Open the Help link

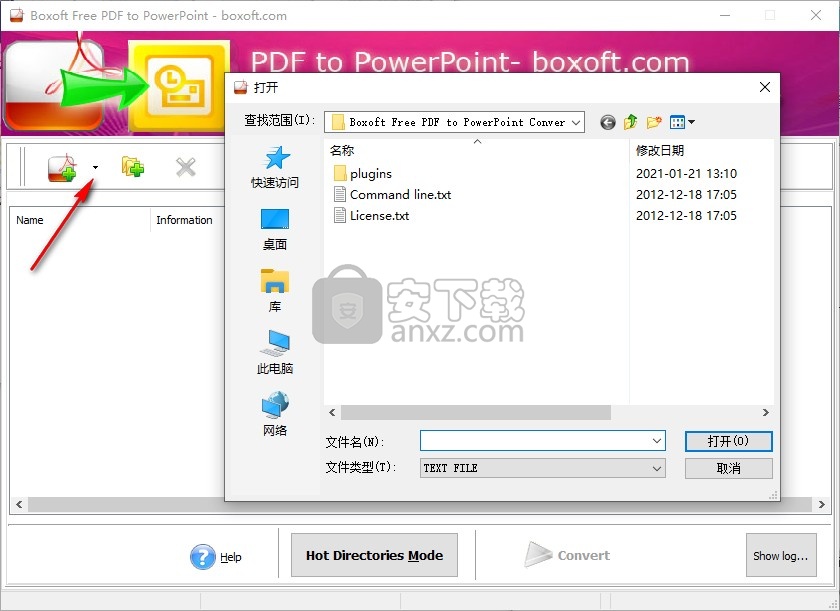(x=231, y=557)
